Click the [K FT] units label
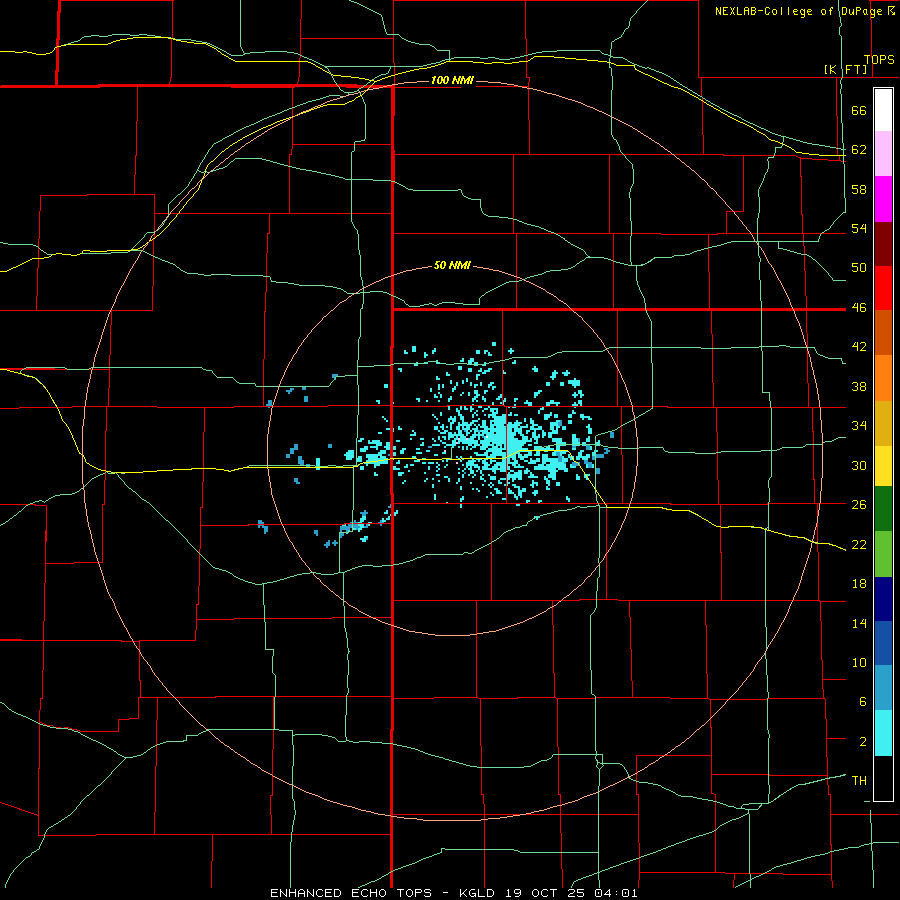Viewport: 900px width, 900px height. (x=846, y=70)
